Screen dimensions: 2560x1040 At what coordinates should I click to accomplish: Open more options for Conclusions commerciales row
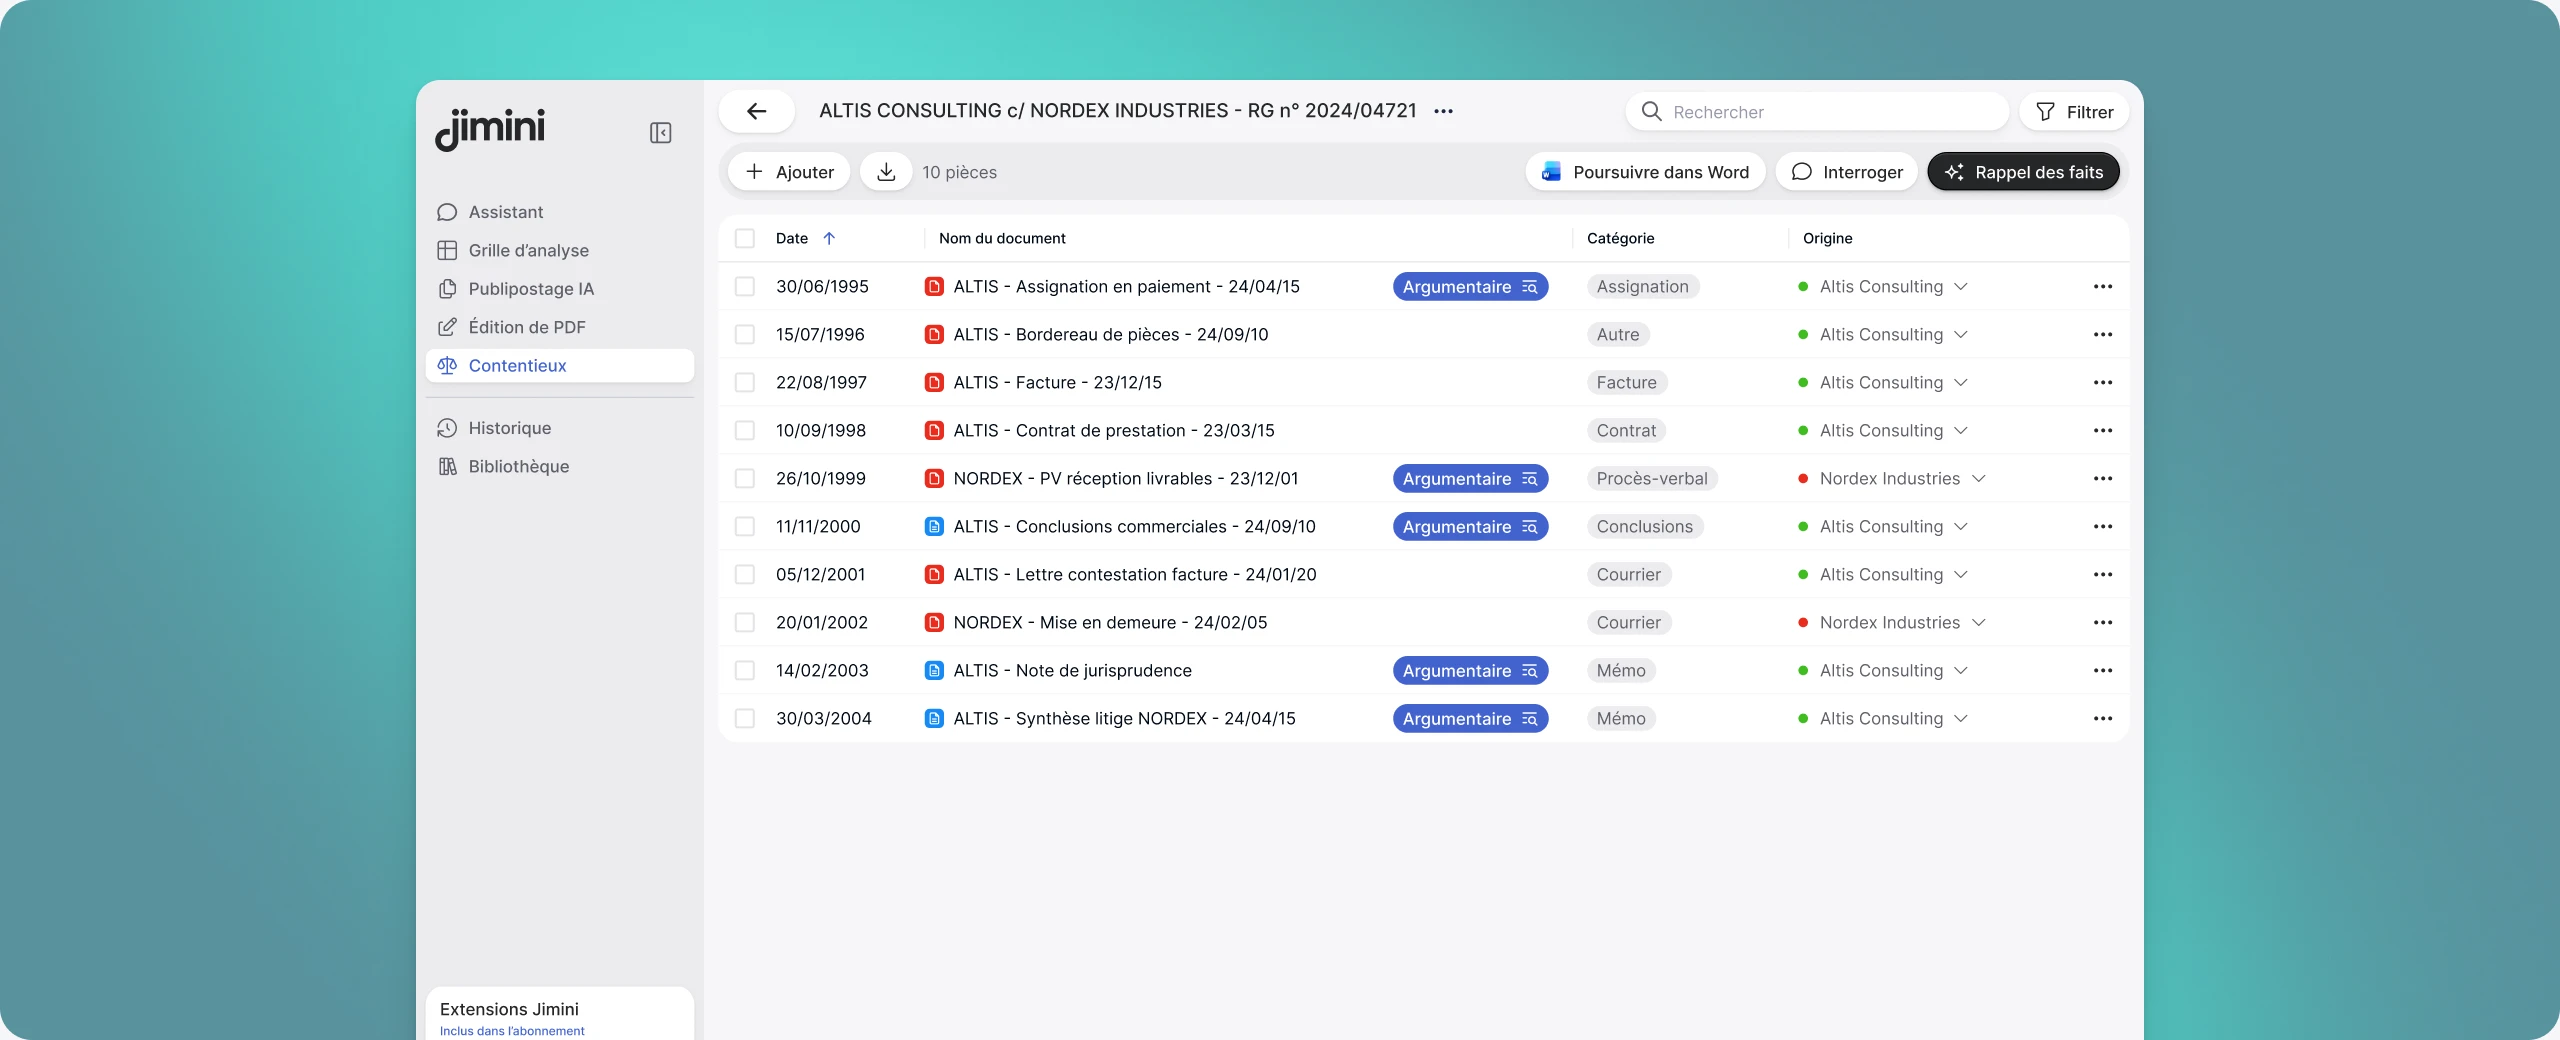coord(2103,527)
